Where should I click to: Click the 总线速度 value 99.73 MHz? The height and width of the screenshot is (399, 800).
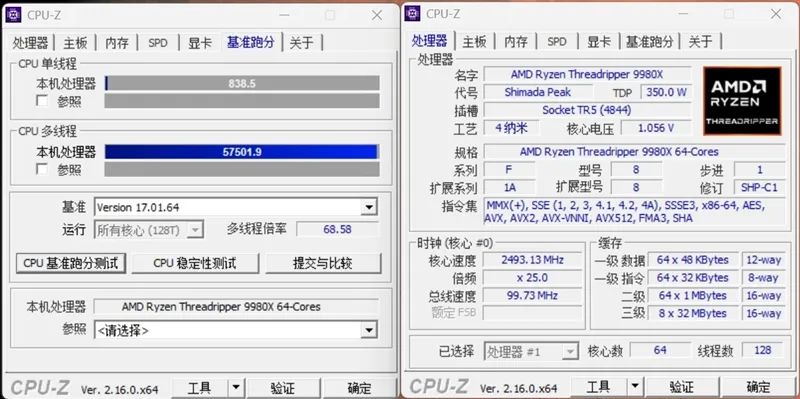(533, 295)
